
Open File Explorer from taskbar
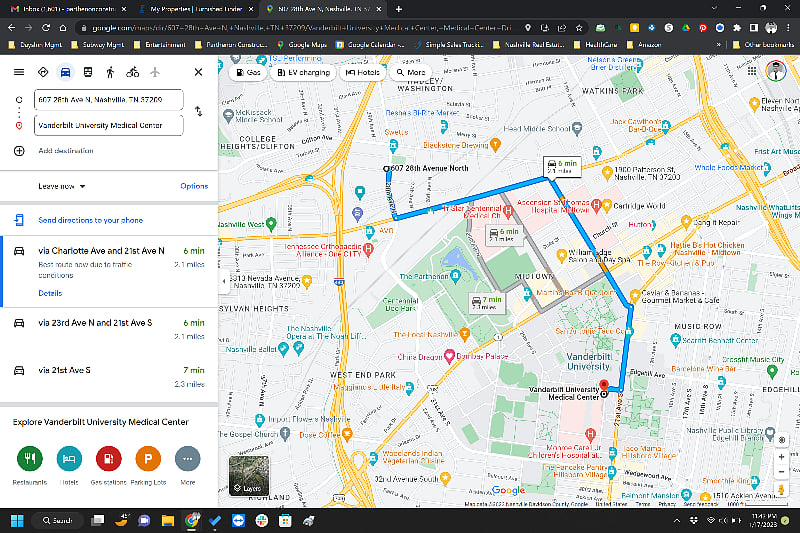click(168, 521)
